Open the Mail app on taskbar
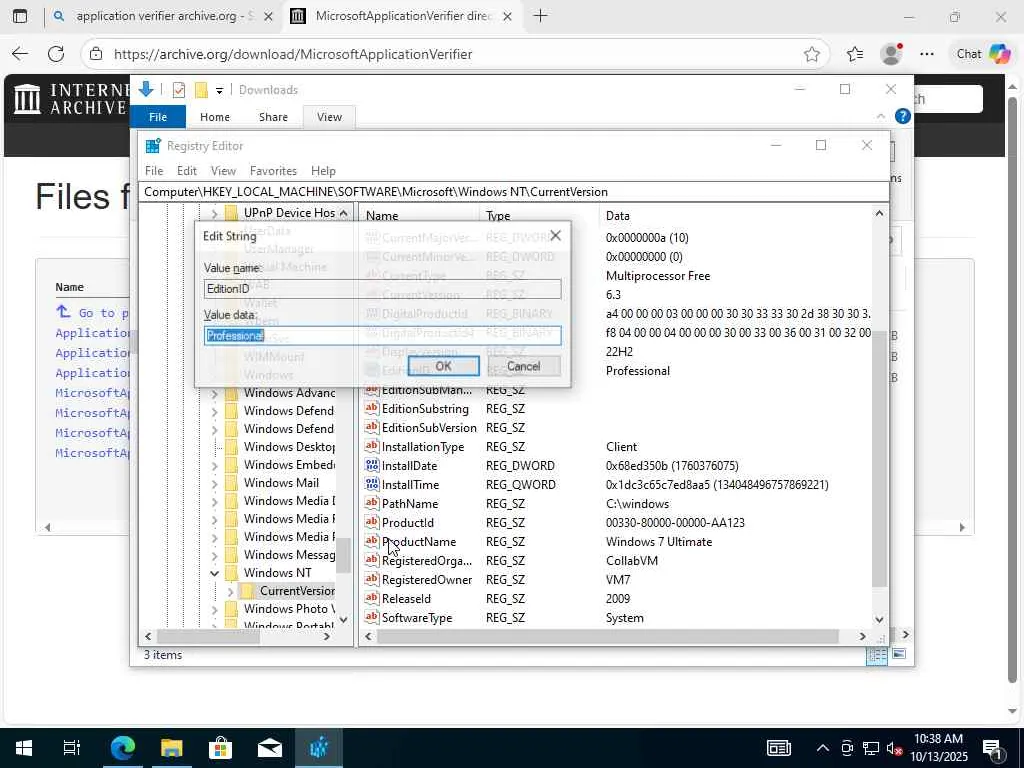This screenshot has width=1024, height=768. tap(270, 748)
